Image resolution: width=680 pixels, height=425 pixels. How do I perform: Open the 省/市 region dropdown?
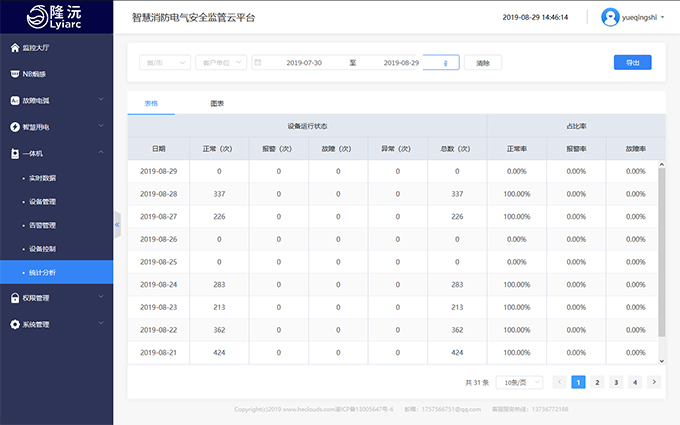[x=165, y=62]
